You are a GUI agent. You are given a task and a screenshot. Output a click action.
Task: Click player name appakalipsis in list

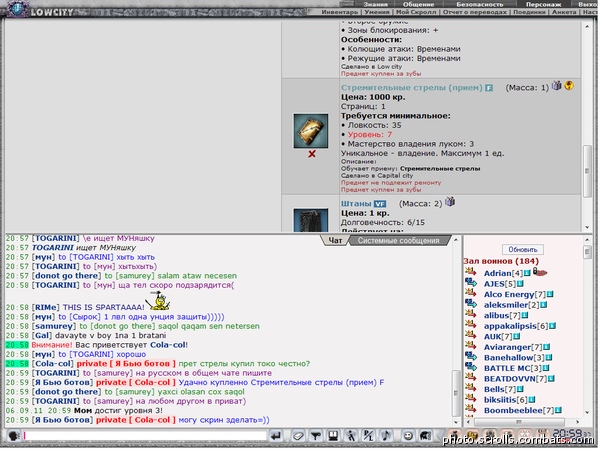510,326
